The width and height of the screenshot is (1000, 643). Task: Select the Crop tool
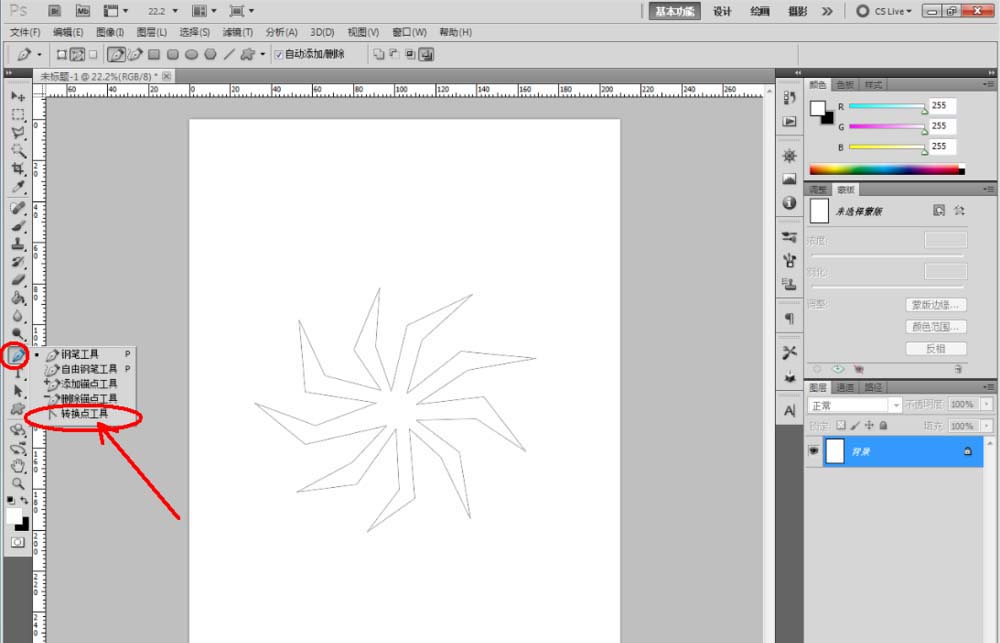point(18,169)
